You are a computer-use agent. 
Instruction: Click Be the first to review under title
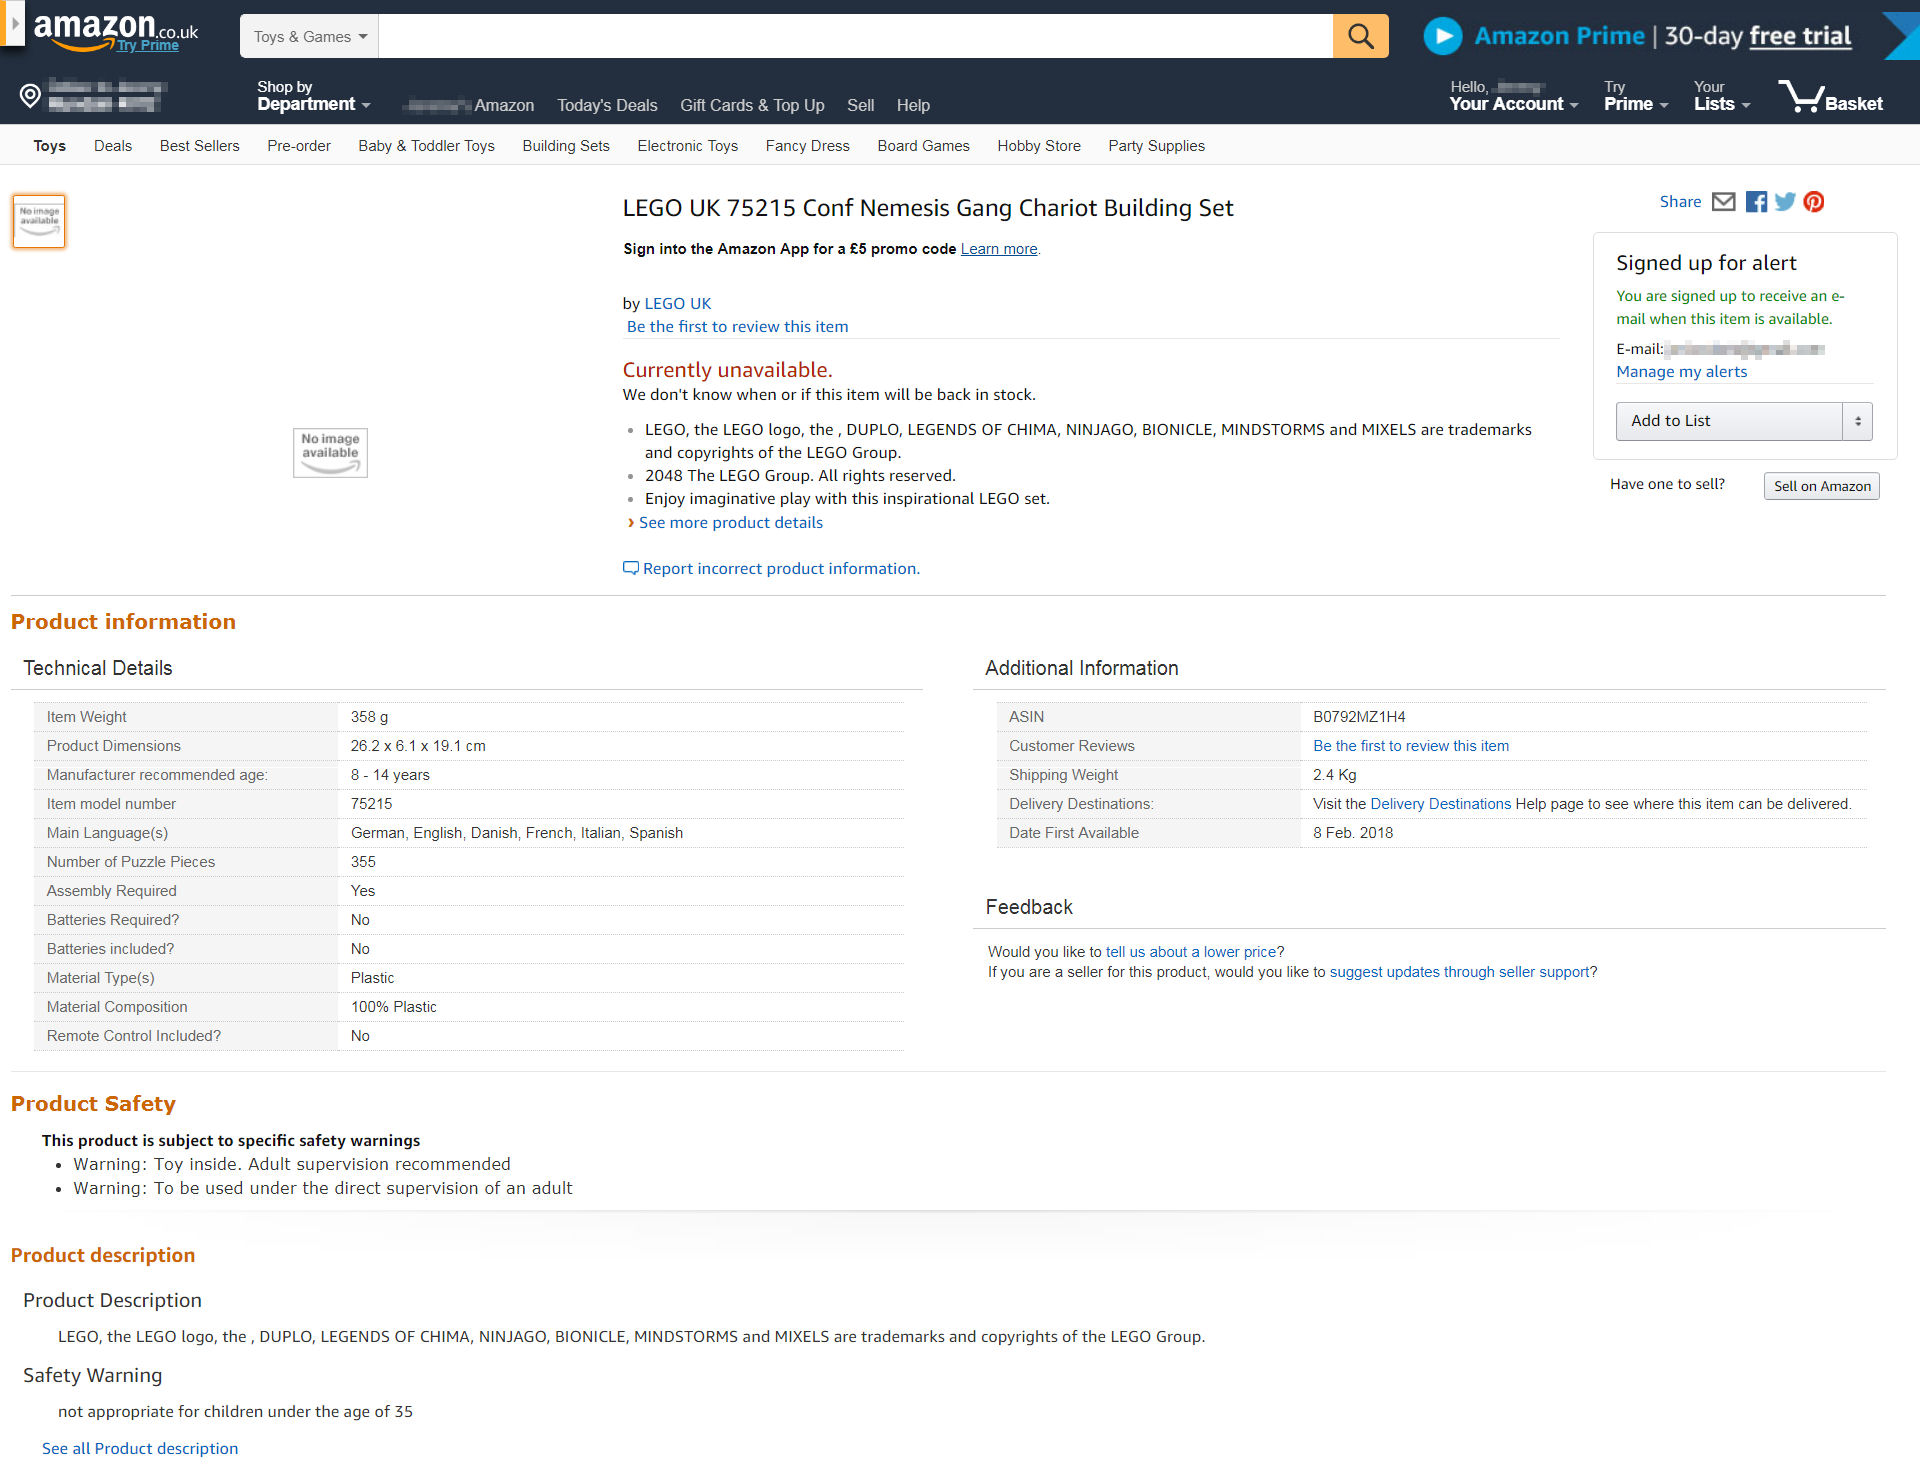737,326
